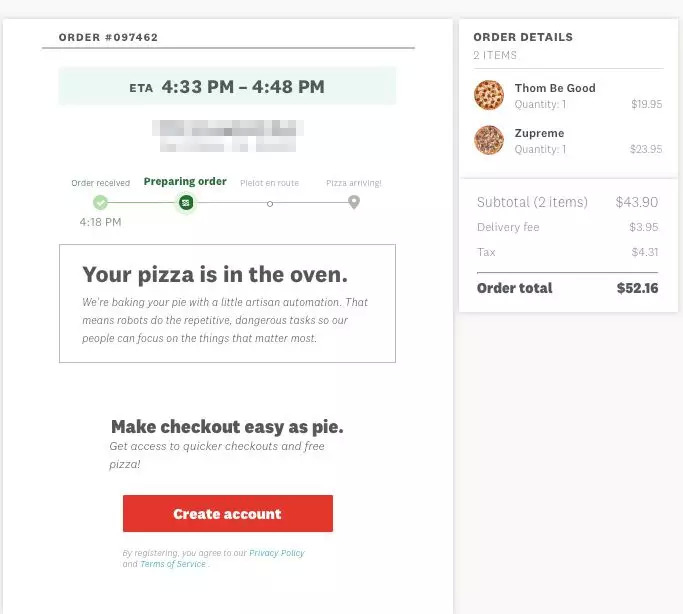Click the Pizza arriving location pin
The image size is (683, 614).
(x=354, y=202)
